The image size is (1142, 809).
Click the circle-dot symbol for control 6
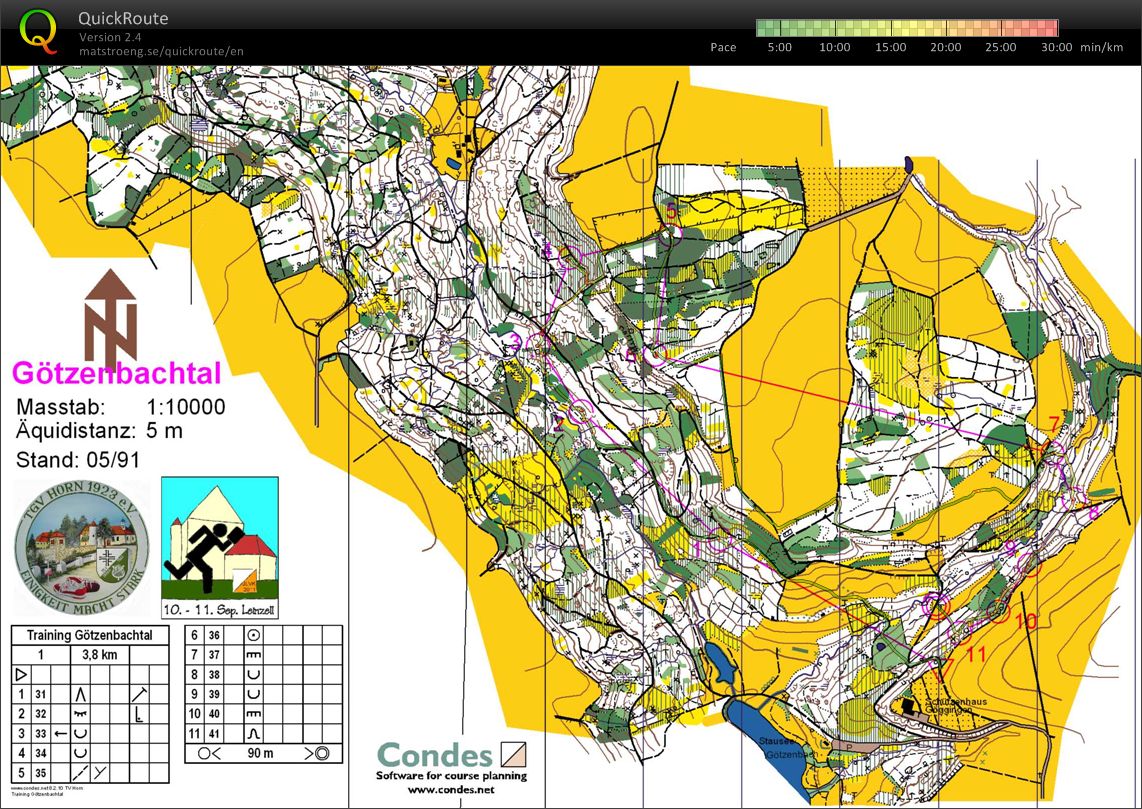pyautogui.click(x=253, y=634)
